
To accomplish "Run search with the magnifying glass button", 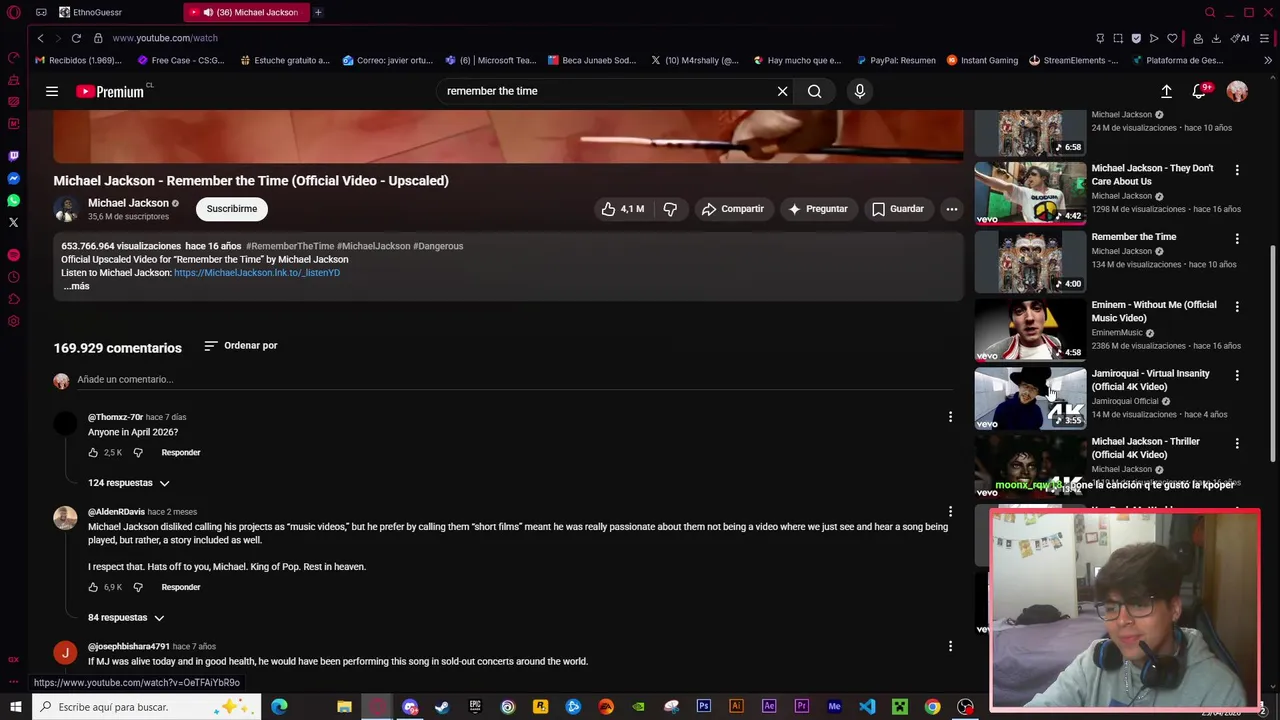I will [x=815, y=91].
